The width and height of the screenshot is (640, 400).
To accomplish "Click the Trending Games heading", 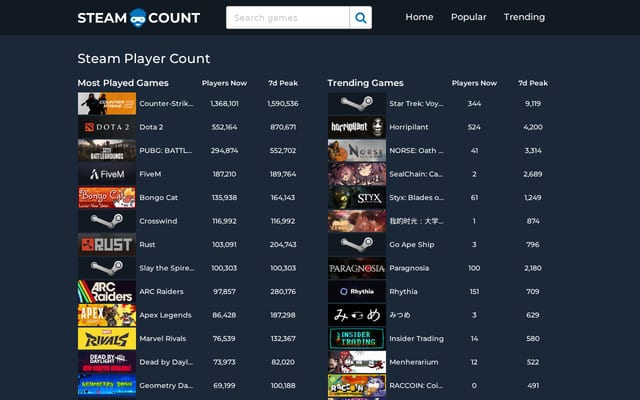I will coord(365,83).
